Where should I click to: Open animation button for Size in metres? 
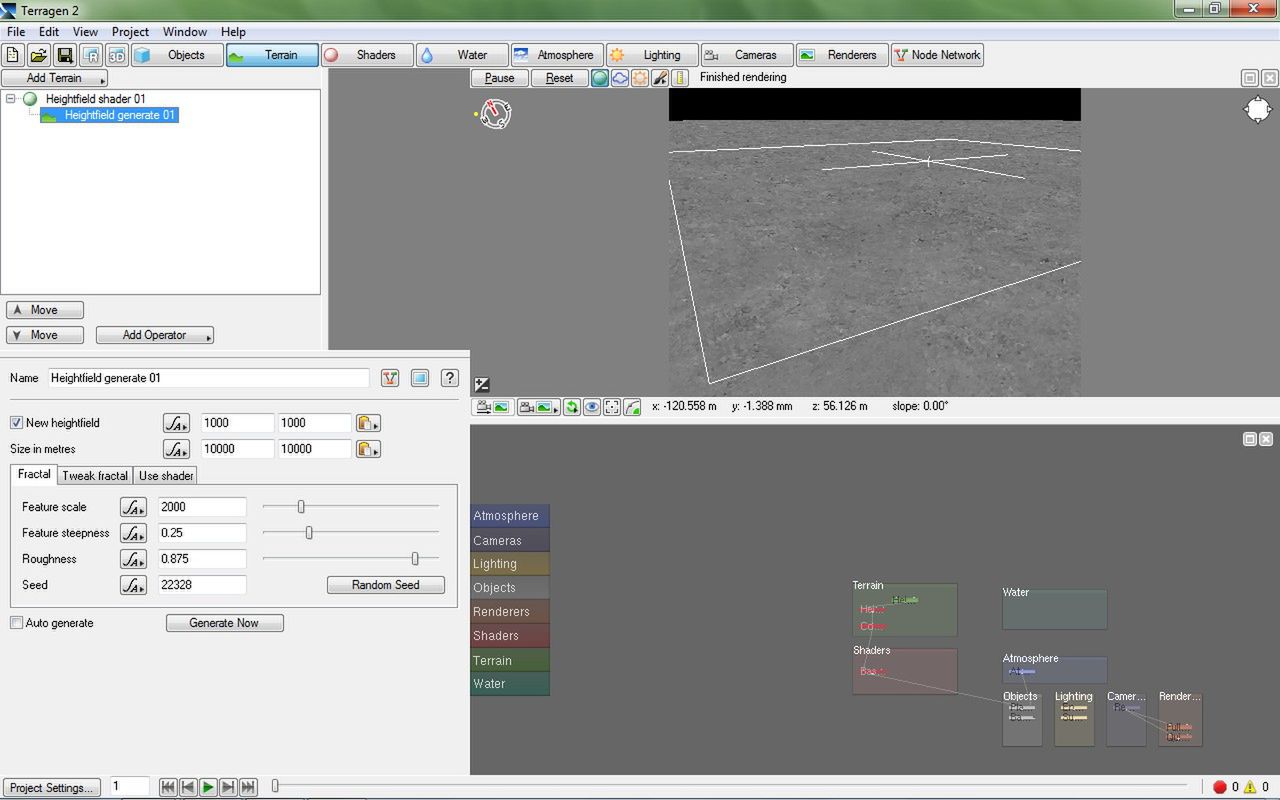(176, 449)
